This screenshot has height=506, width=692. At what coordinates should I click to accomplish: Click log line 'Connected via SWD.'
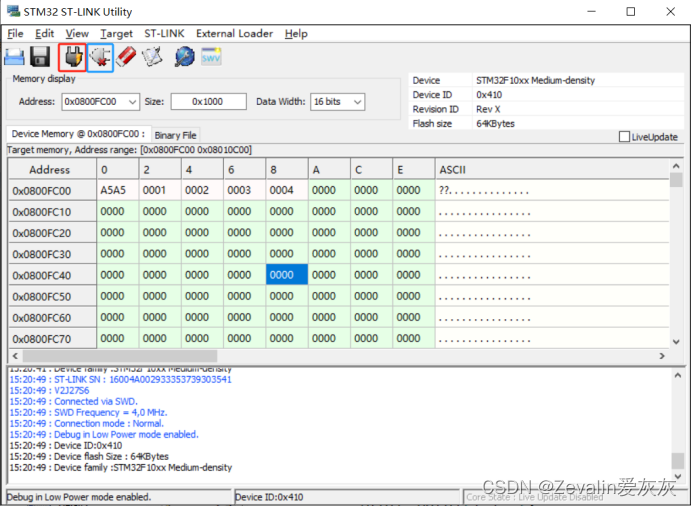74,401
